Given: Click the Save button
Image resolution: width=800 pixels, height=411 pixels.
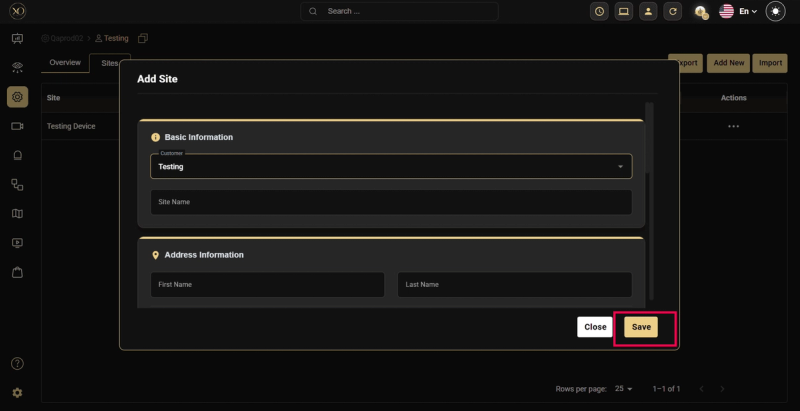Looking at the screenshot, I should coord(641,327).
